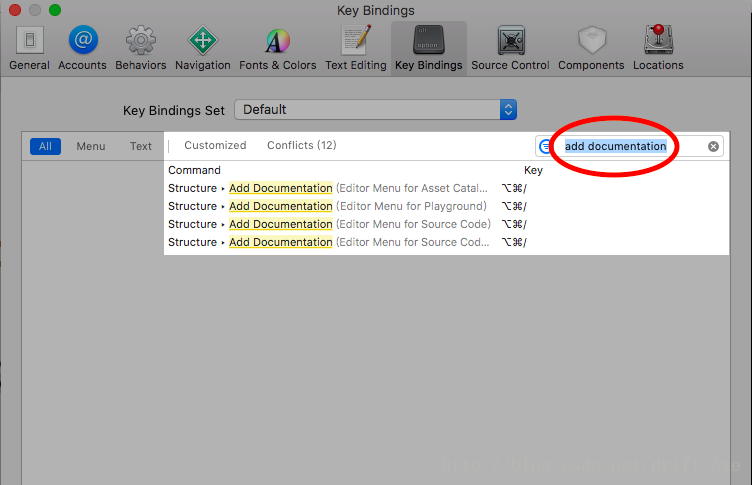
Task: Zoom the Key Bindings window with green button
Action: pos(55,10)
